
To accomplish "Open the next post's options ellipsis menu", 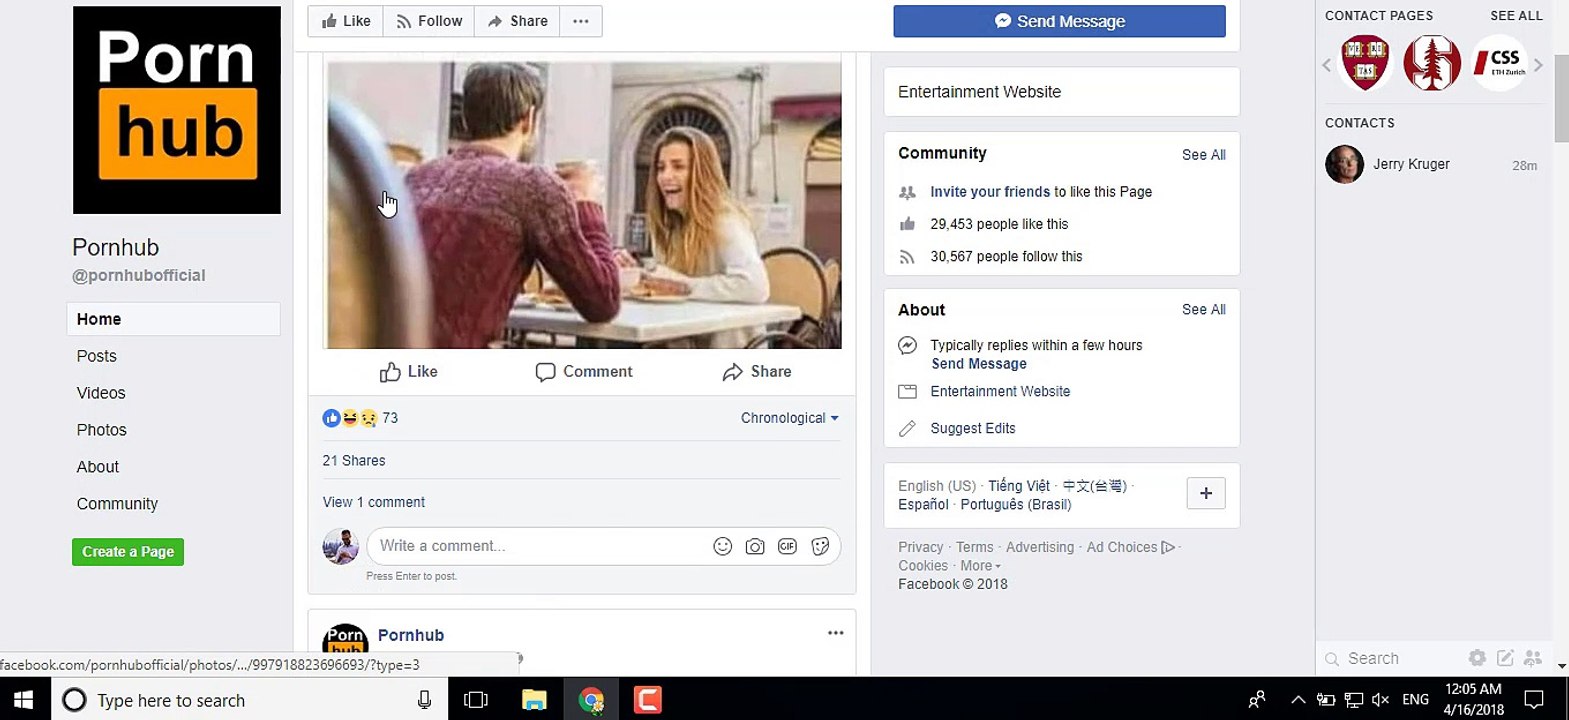I will (836, 633).
